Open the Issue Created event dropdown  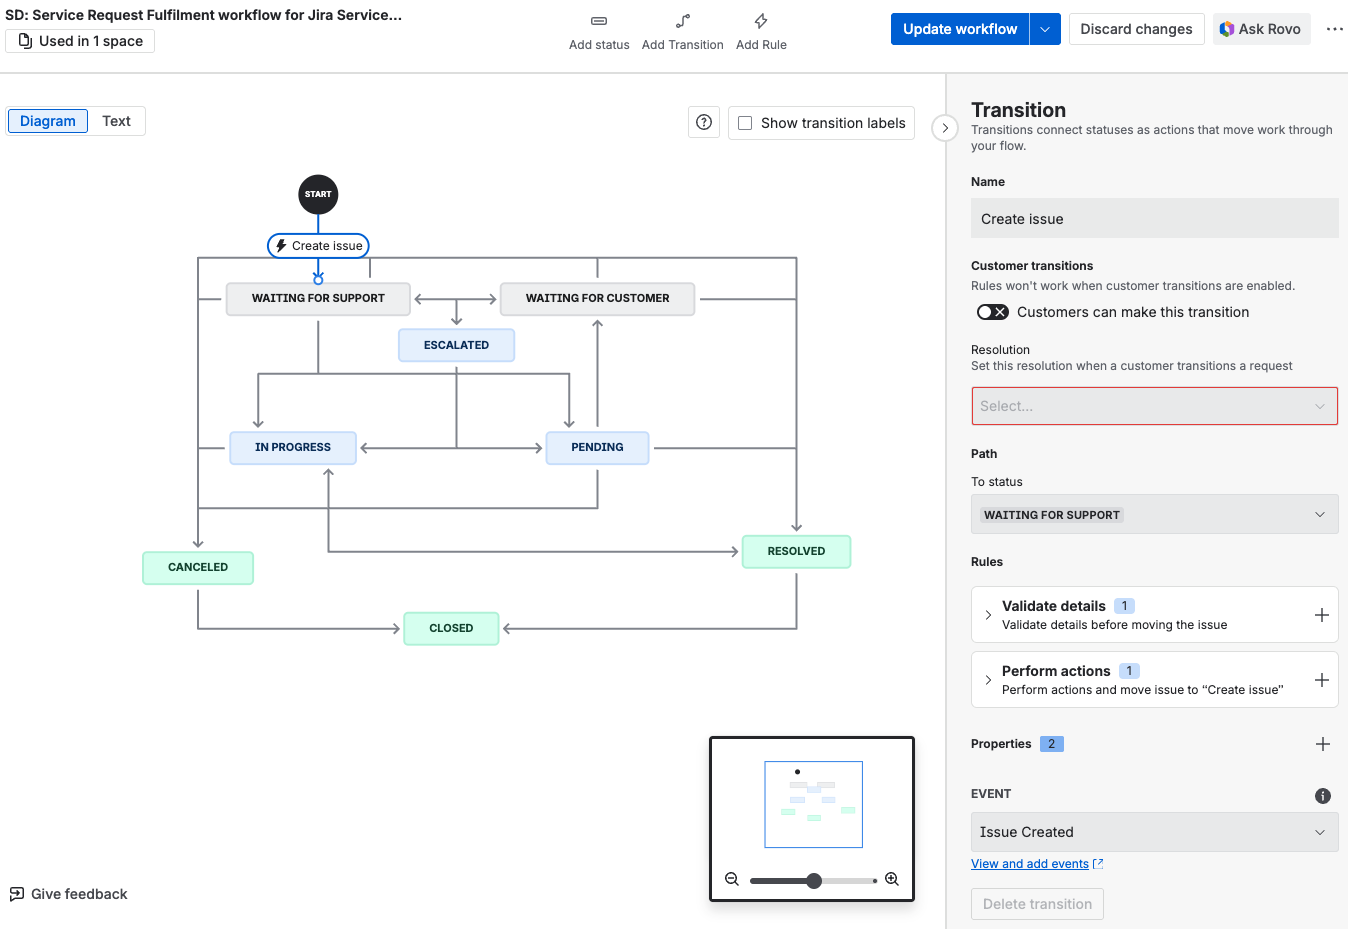tap(1154, 832)
